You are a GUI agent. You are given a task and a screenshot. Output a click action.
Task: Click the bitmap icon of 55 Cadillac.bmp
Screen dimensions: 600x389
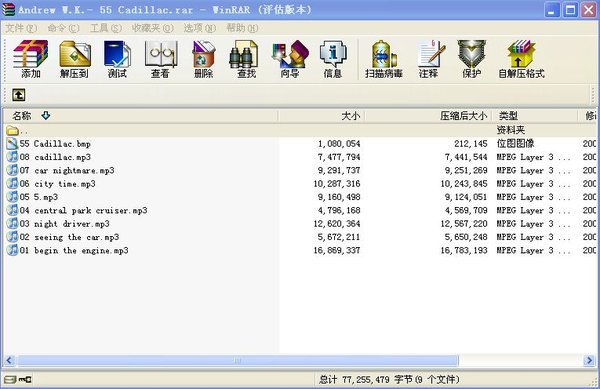[12, 144]
